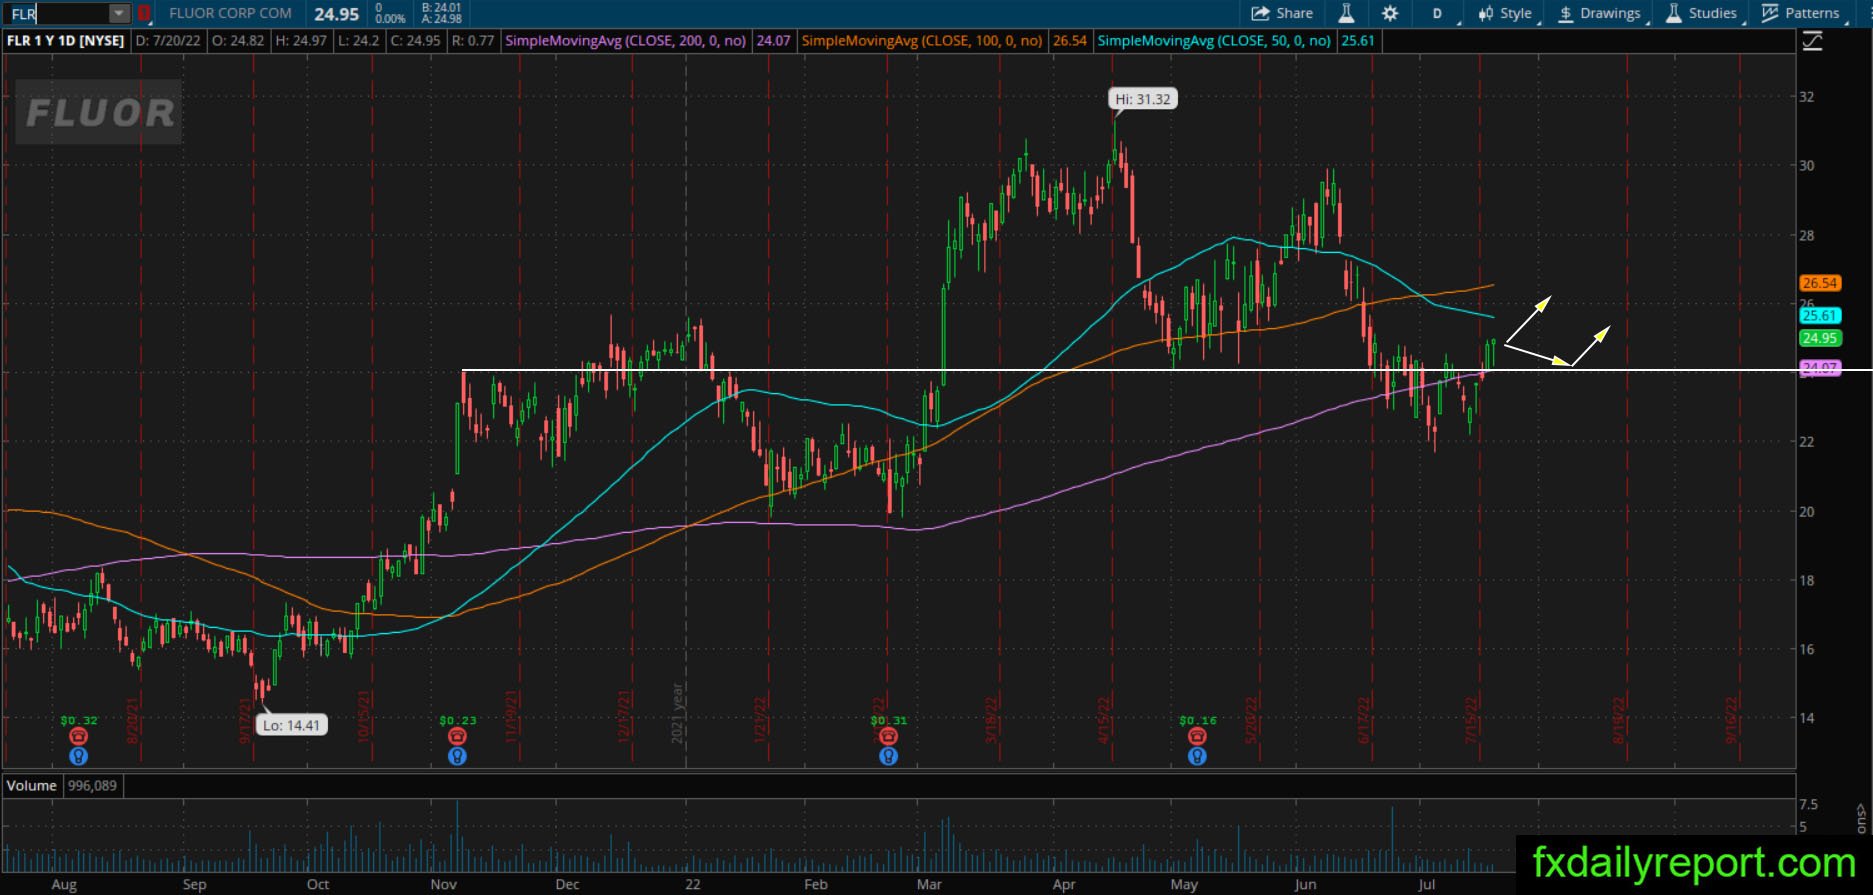
Task: Click the $0.32 earnings value in August
Action: 78,720
